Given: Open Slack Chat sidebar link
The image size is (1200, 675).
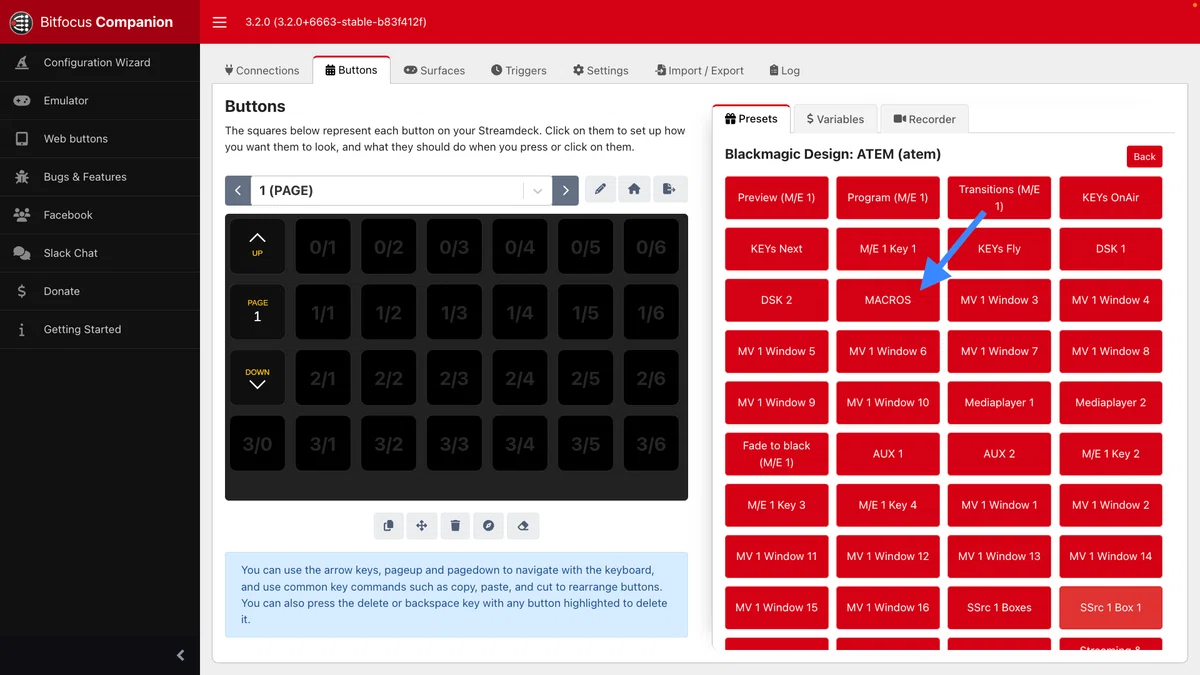Looking at the screenshot, I should (x=100, y=252).
